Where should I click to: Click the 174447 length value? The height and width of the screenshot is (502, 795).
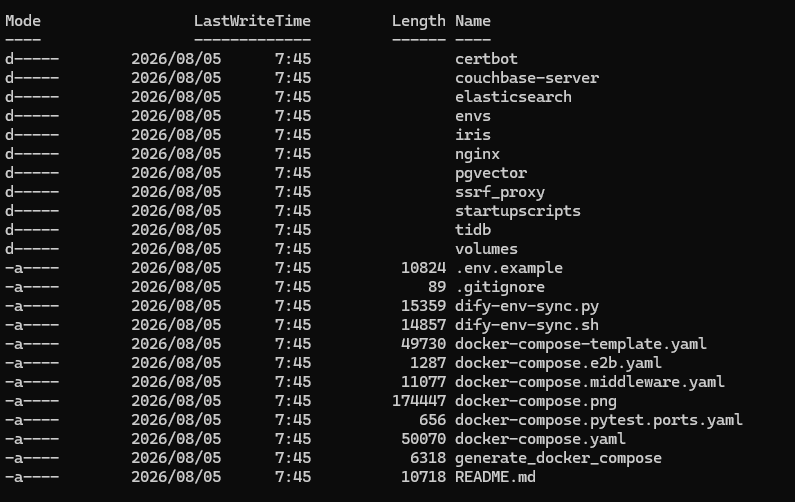[x=419, y=401]
